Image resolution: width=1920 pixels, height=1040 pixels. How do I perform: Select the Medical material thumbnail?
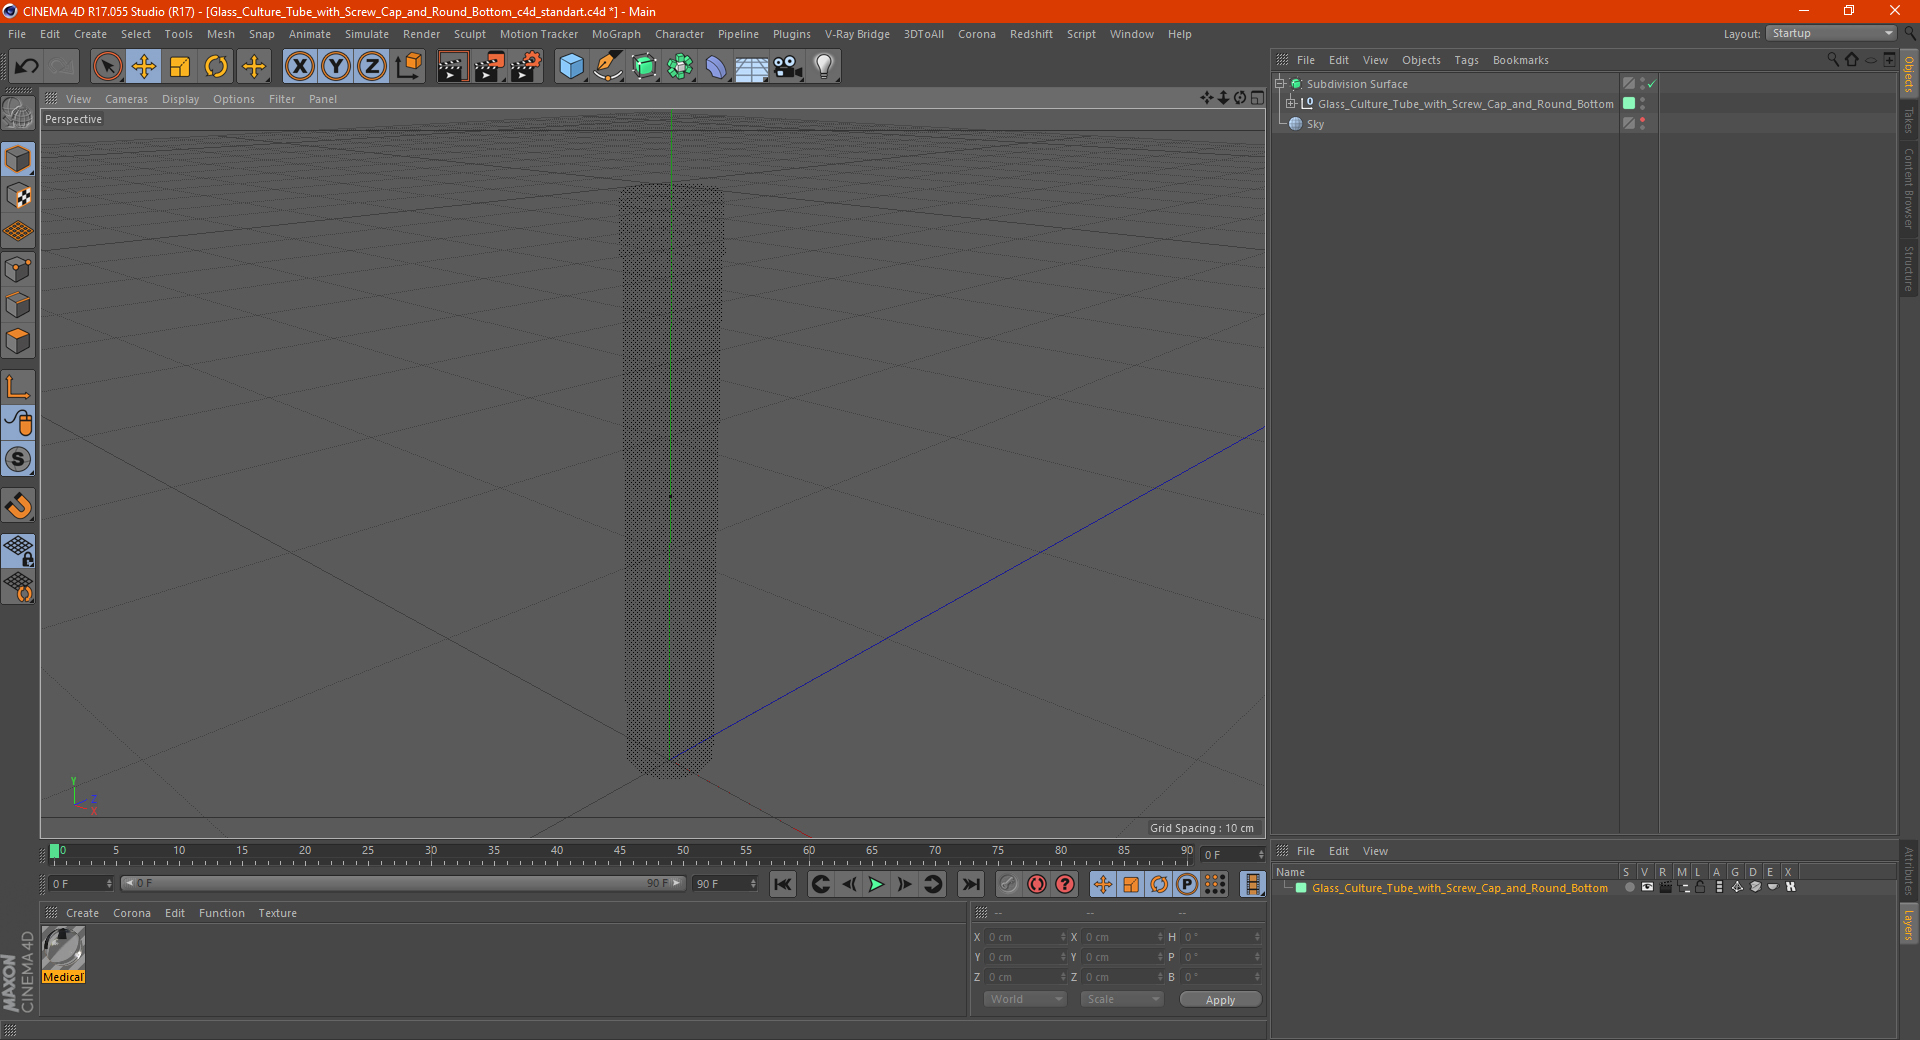coord(63,948)
